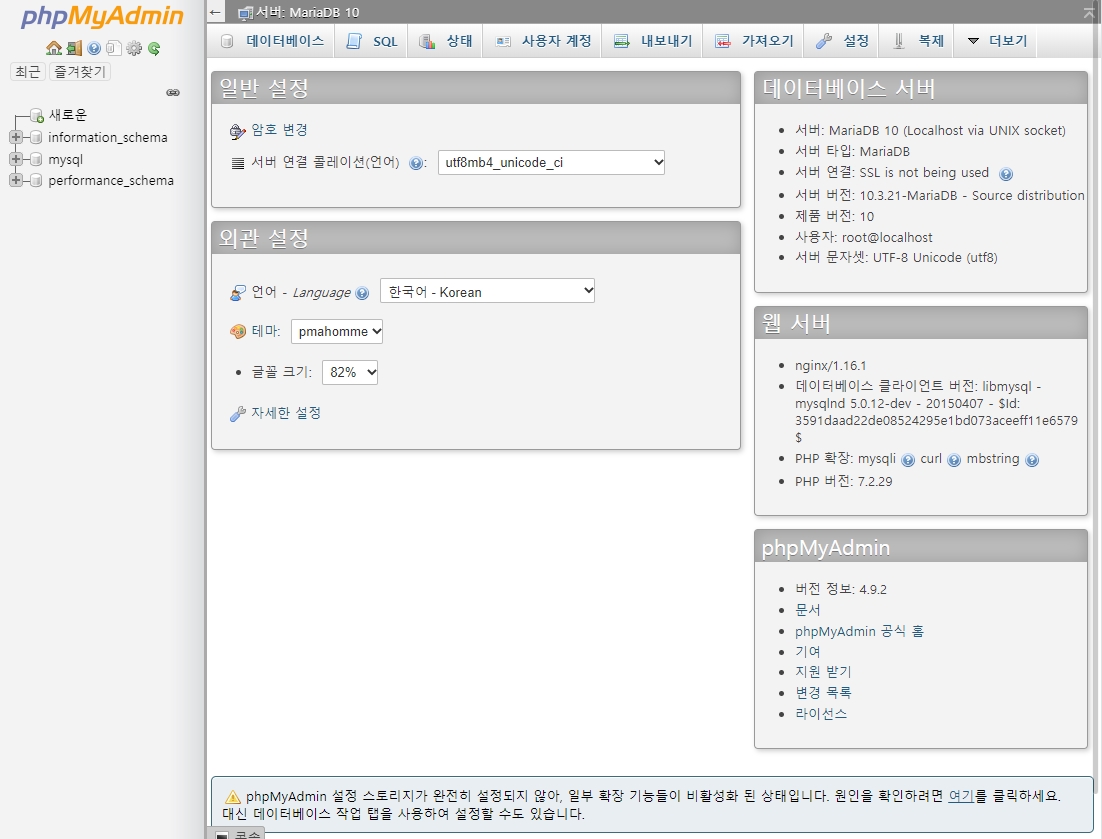
Task: Open the Language dropdown showing Korean
Action: [x=487, y=292]
